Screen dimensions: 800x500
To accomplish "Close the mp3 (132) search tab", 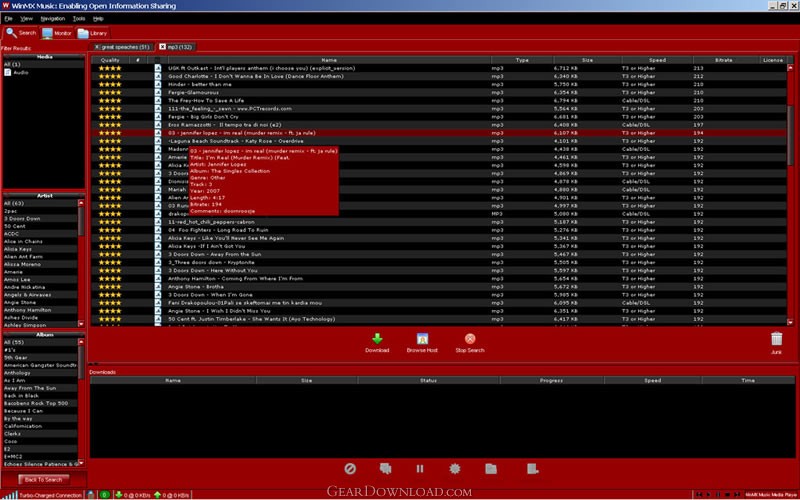I will (162, 47).
